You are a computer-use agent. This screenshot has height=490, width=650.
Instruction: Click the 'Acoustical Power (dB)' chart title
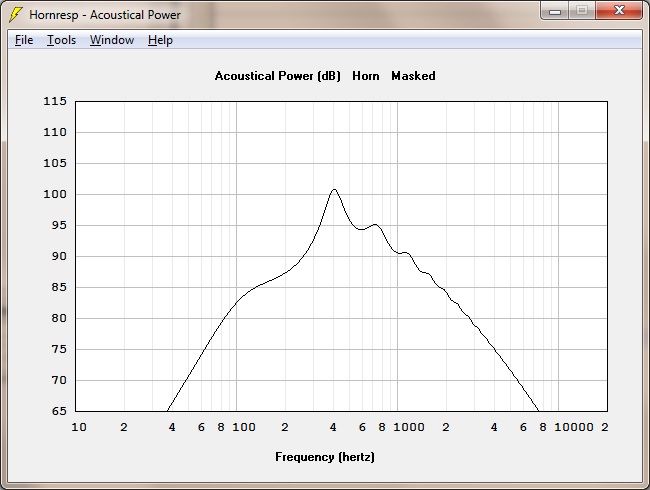(278, 76)
